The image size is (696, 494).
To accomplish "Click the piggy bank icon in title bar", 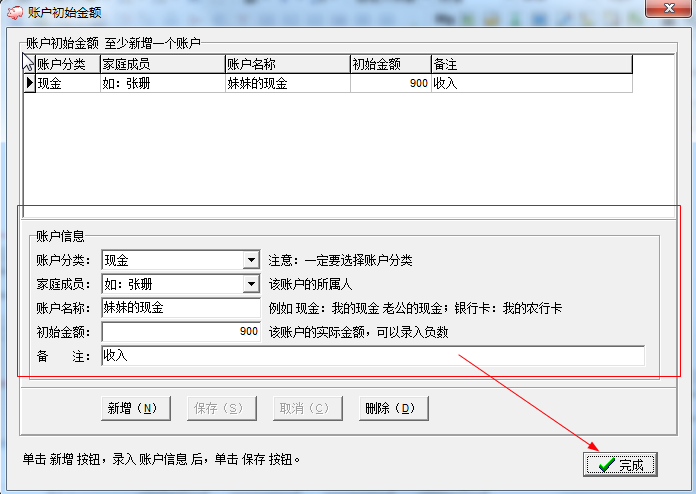I will (x=15, y=12).
